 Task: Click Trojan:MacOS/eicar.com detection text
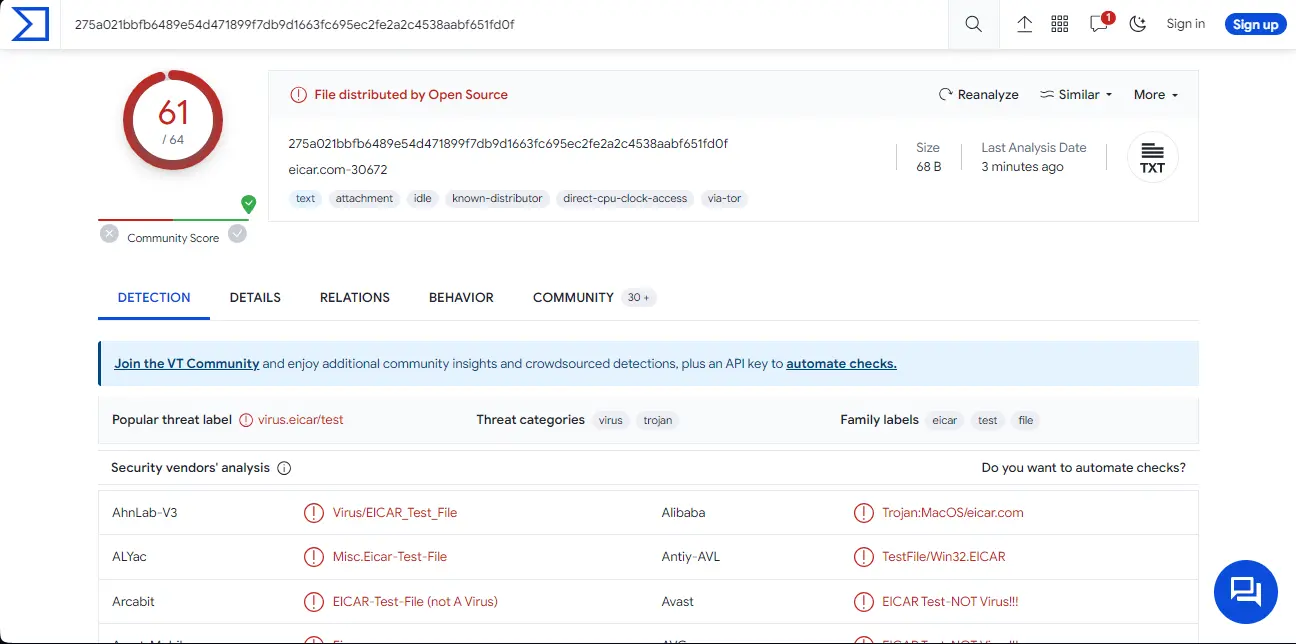click(x=953, y=513)
